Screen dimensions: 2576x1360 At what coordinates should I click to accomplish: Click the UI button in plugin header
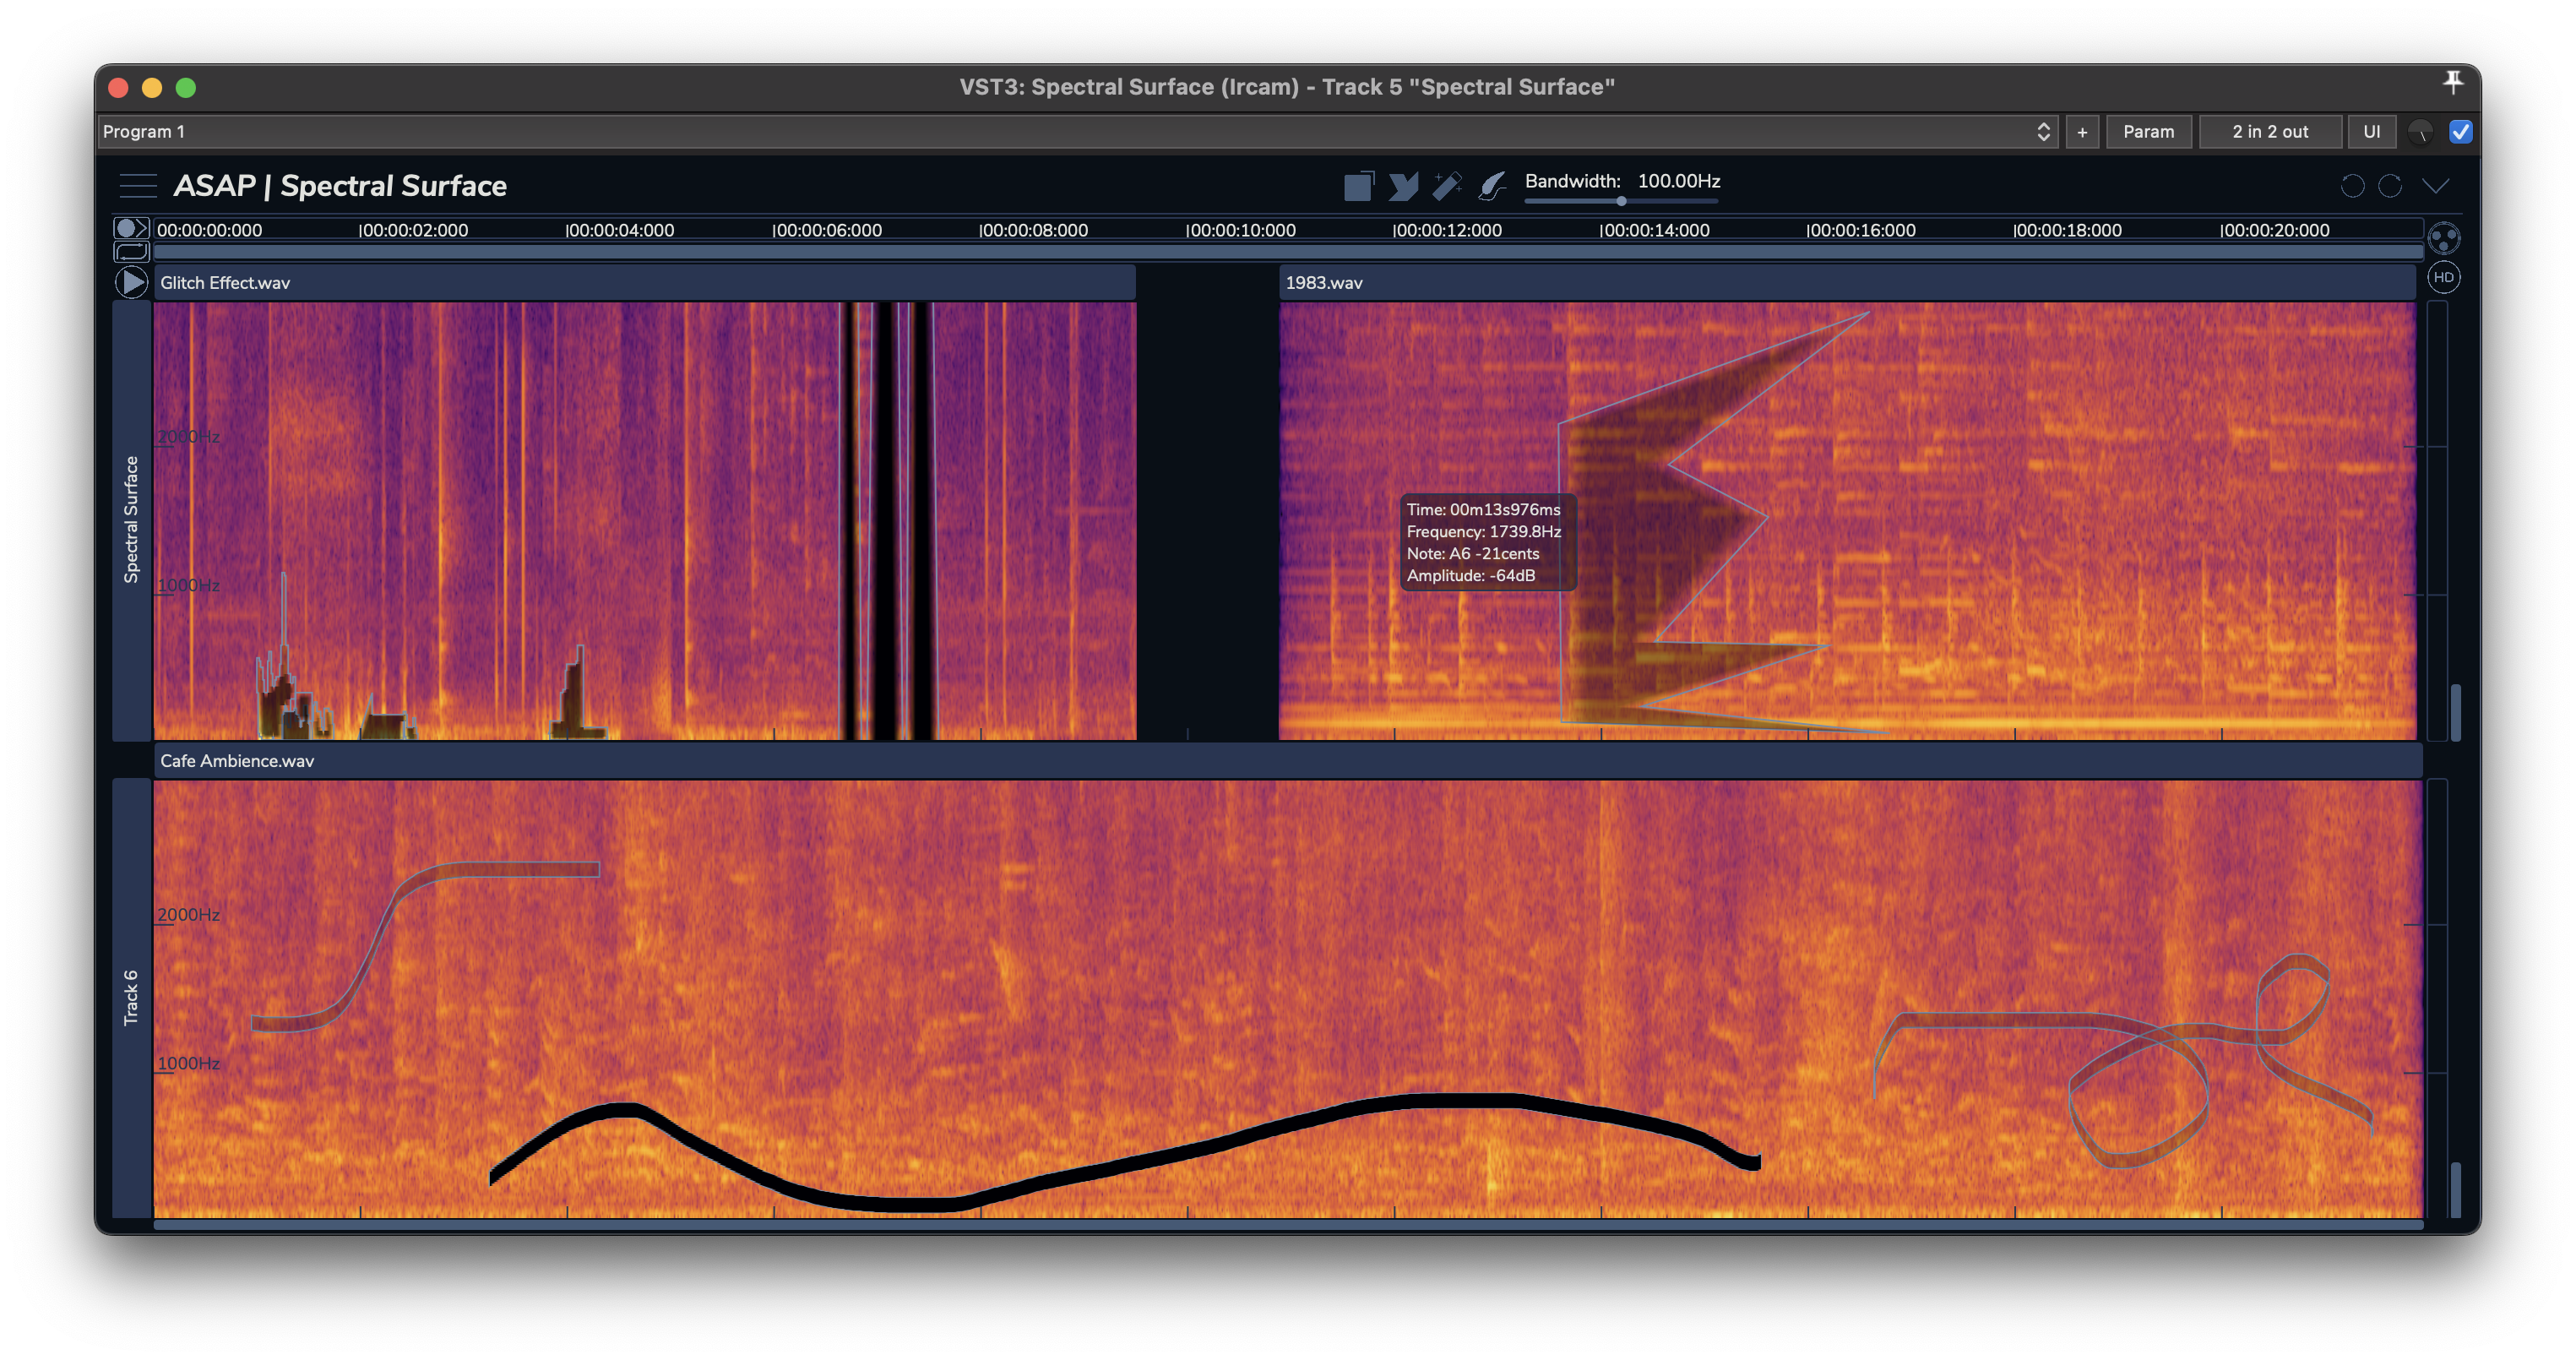click(2371, 132)
